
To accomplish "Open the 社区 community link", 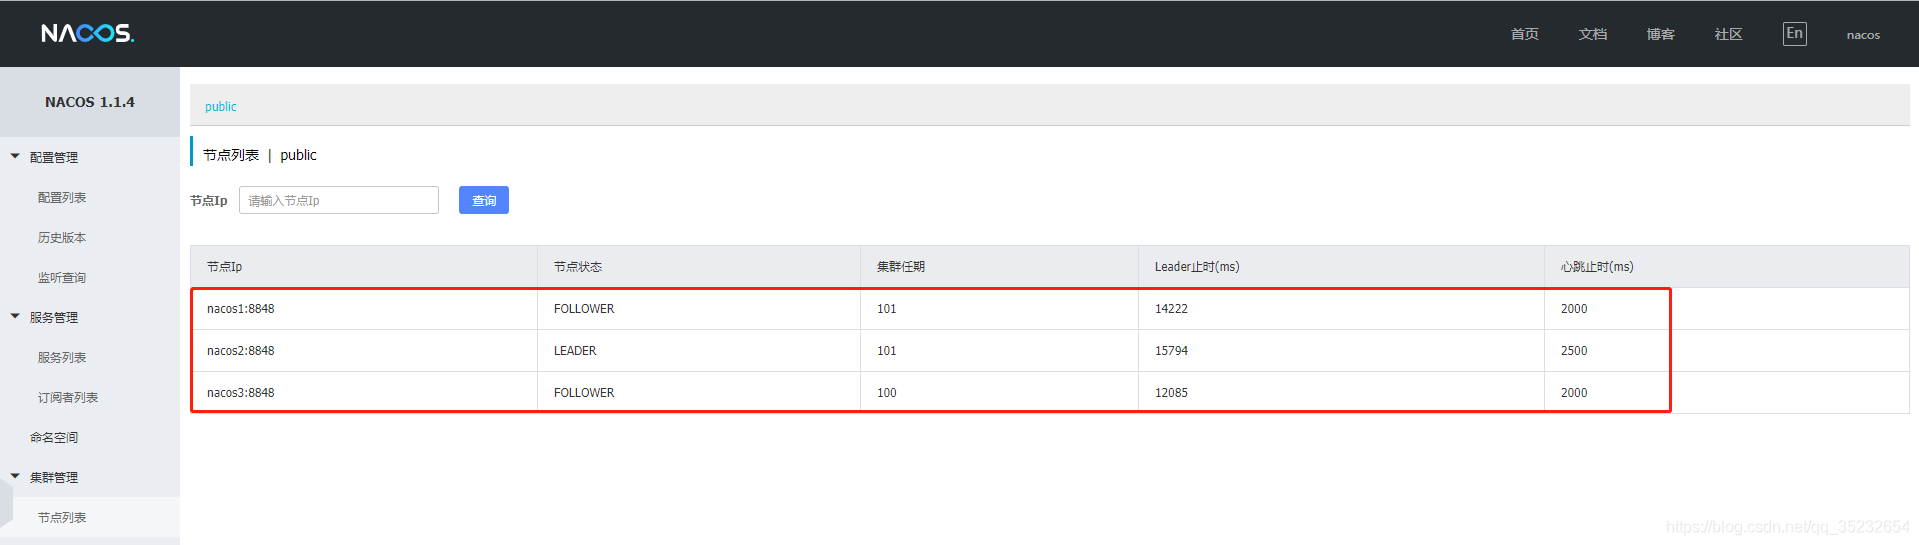I will tap(1728, 34).
